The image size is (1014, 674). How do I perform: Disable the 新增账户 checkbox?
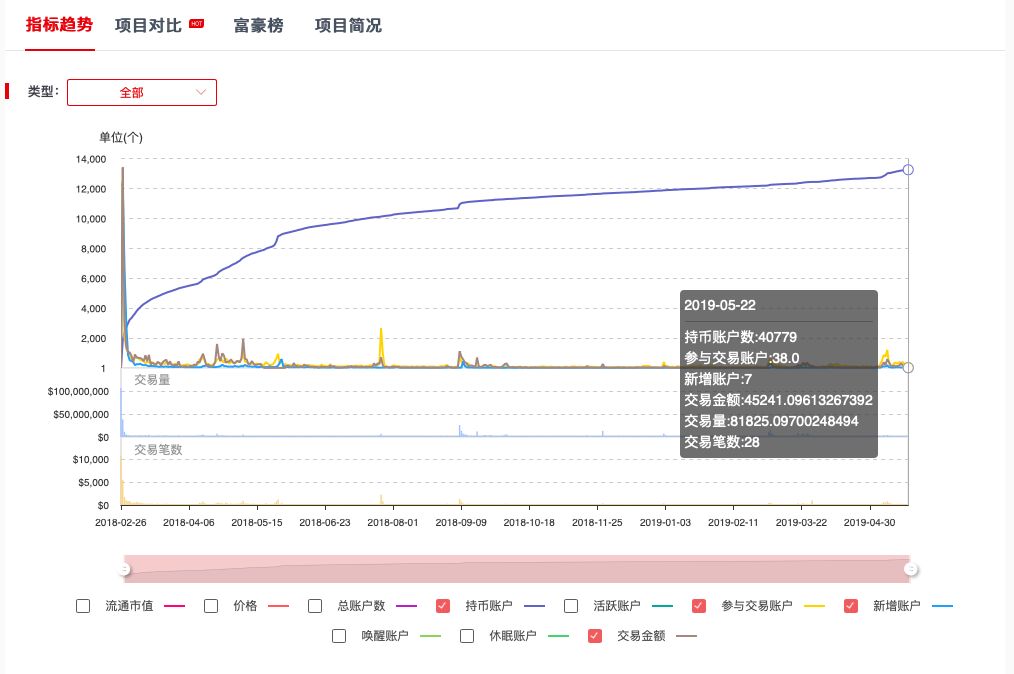851,606
